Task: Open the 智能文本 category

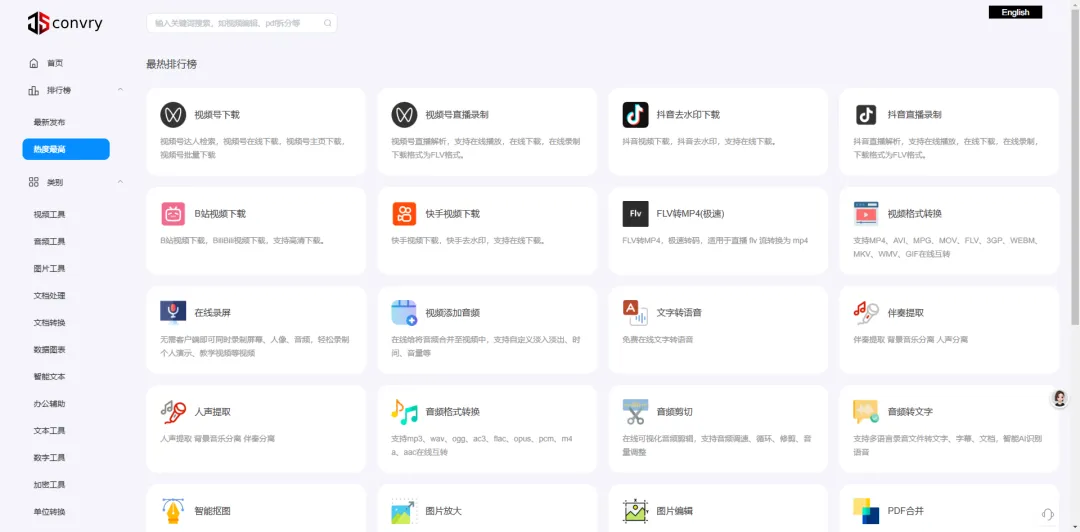Action: [50, 377]
